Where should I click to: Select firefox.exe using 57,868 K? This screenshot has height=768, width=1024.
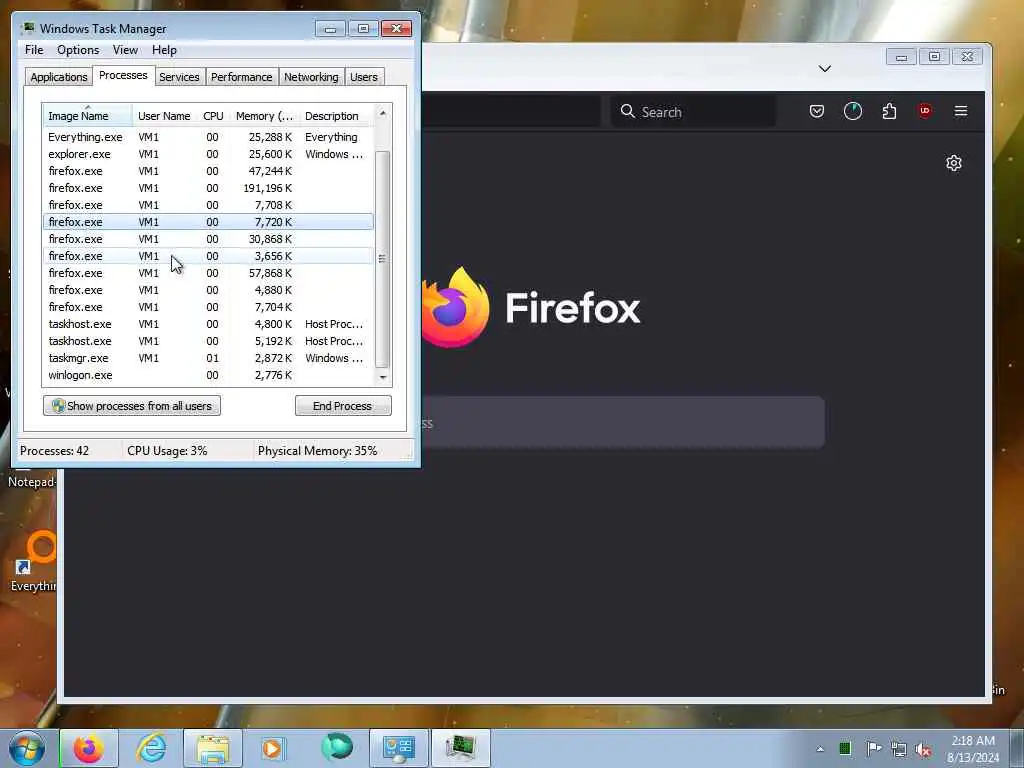pos(208,273)
